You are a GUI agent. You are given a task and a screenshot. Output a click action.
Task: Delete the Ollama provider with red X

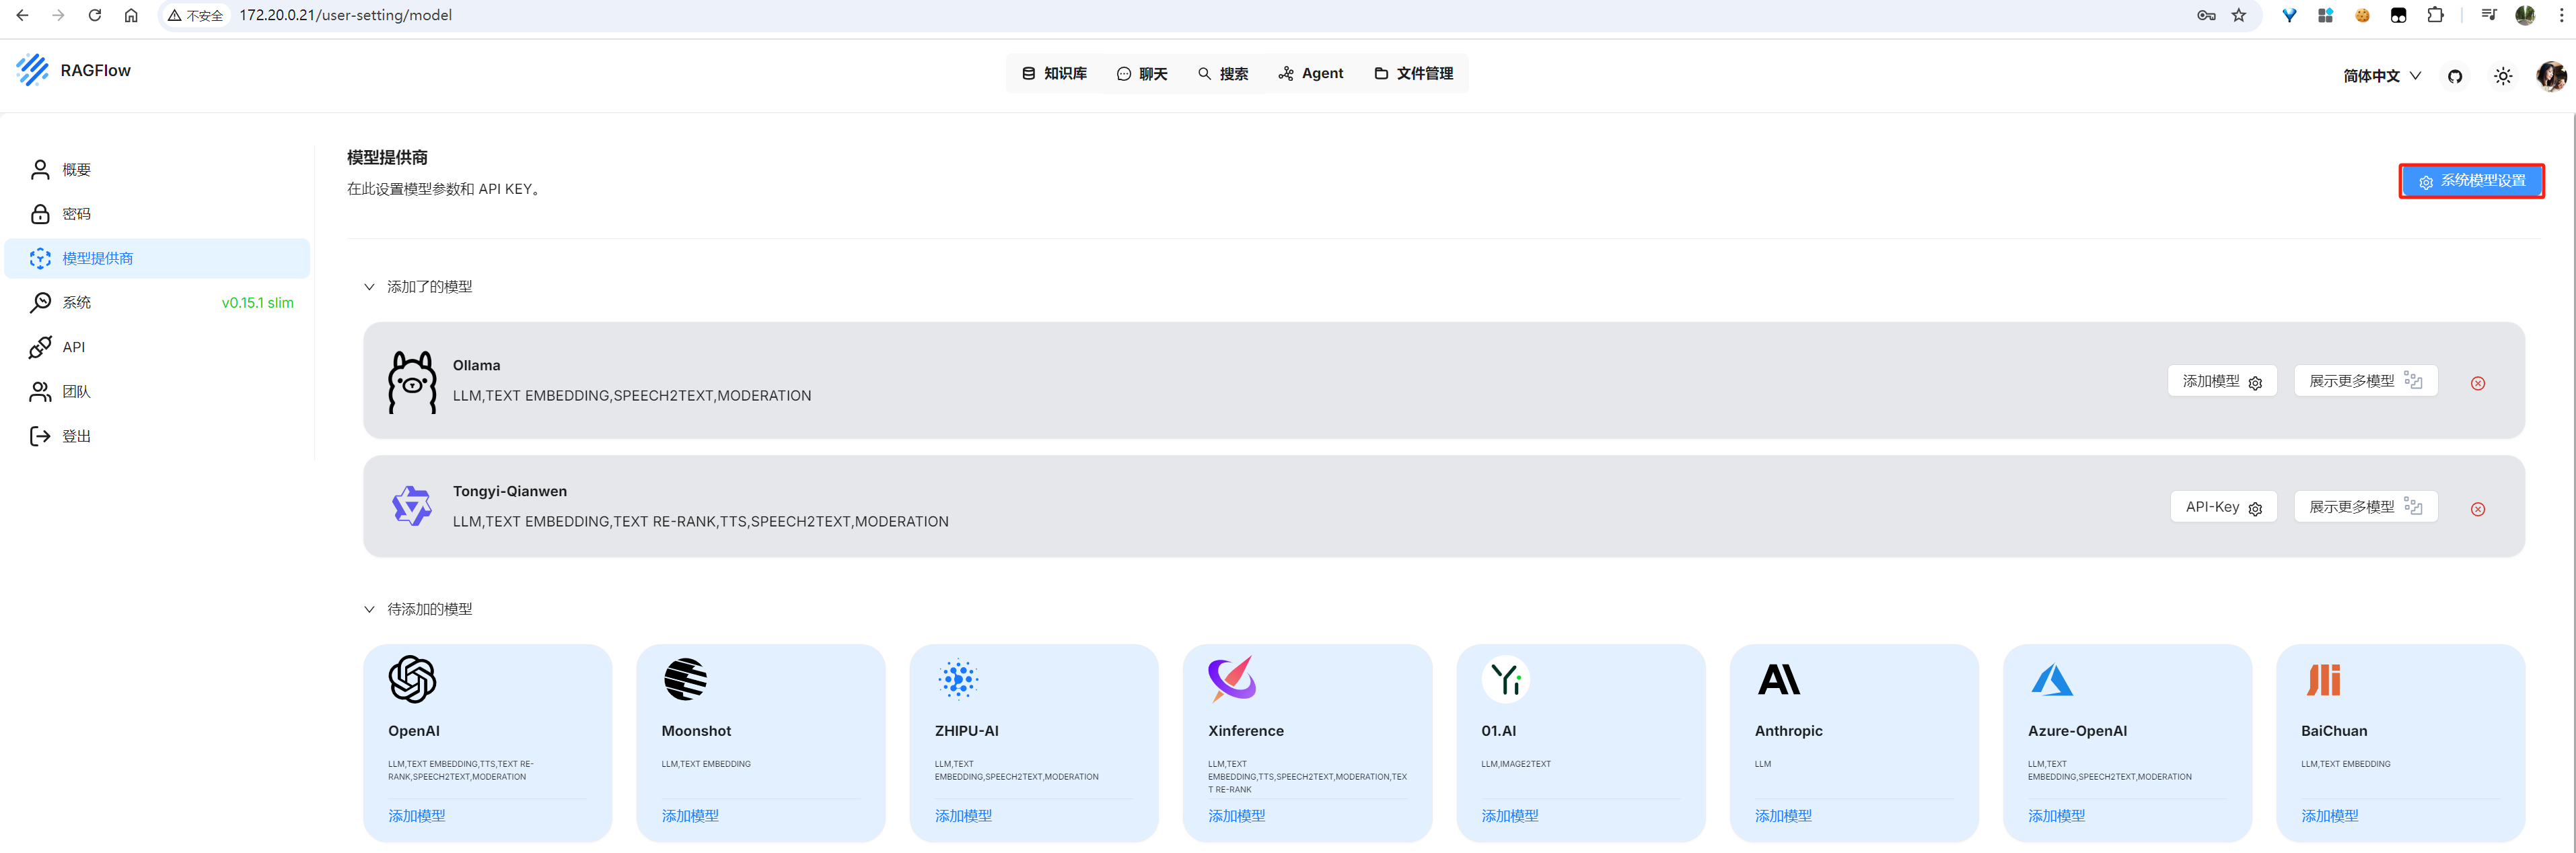pos(2477,383)
